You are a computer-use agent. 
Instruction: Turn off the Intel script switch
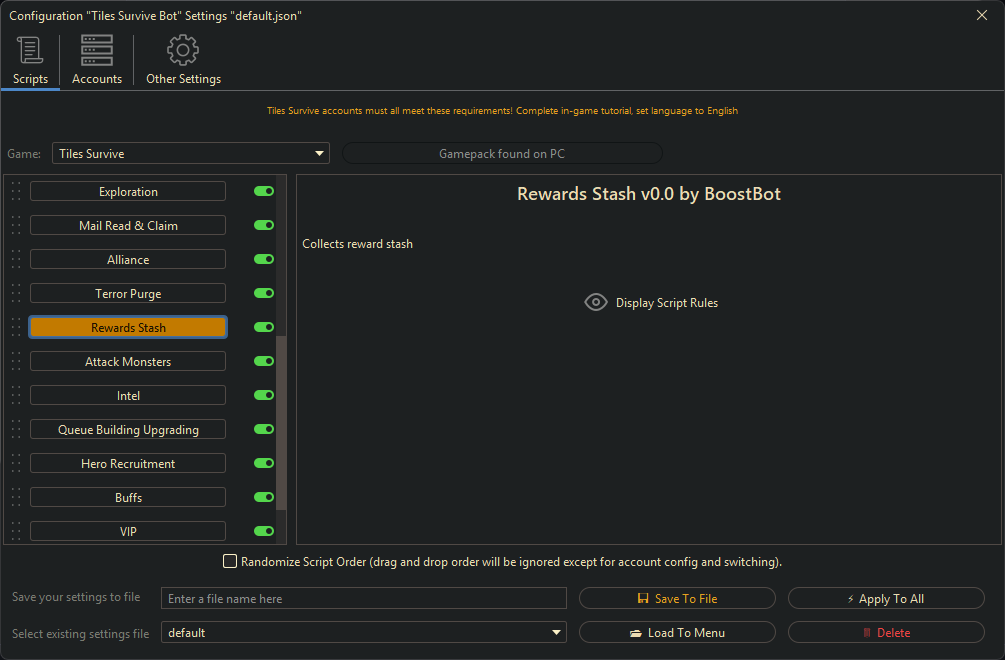[x=264, y=396]
